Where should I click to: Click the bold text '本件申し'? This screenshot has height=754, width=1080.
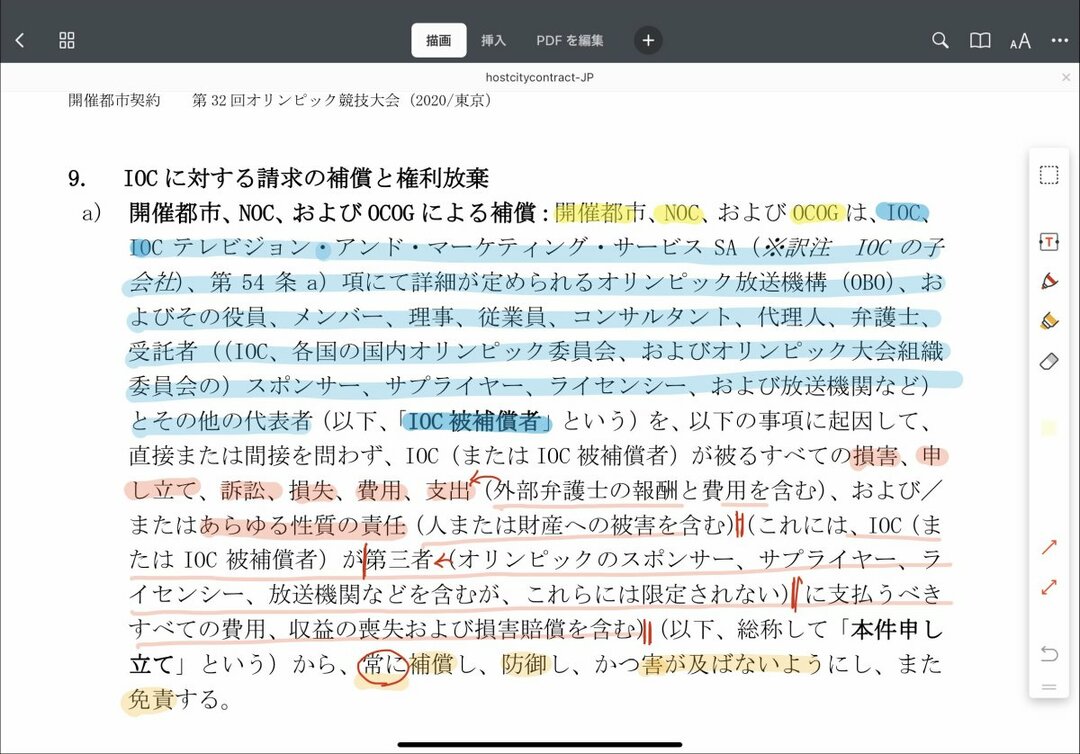(x=897, y=629)
